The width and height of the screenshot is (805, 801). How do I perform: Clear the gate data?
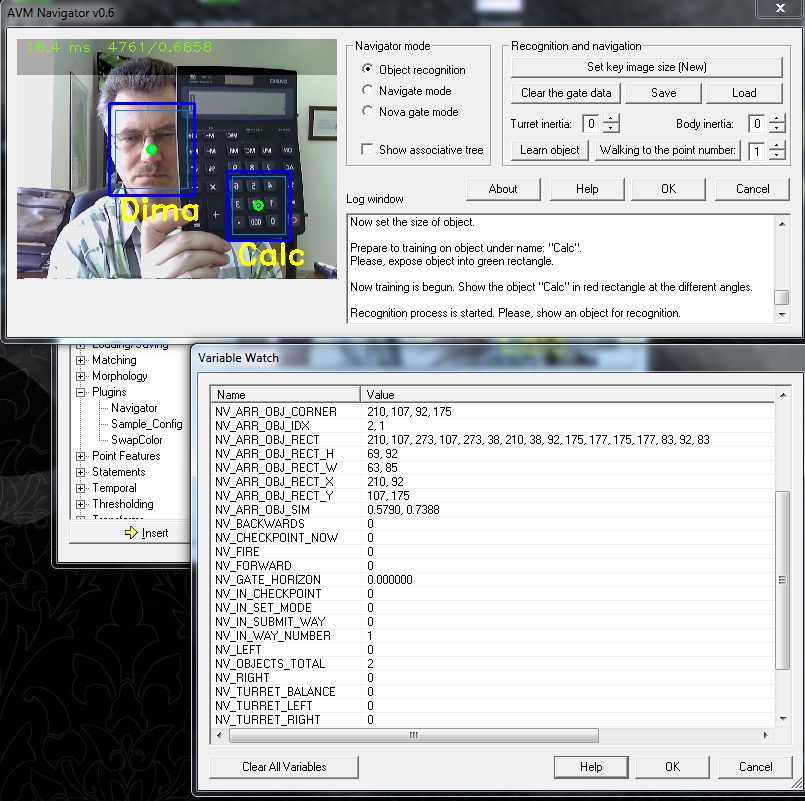pos(566,93)
